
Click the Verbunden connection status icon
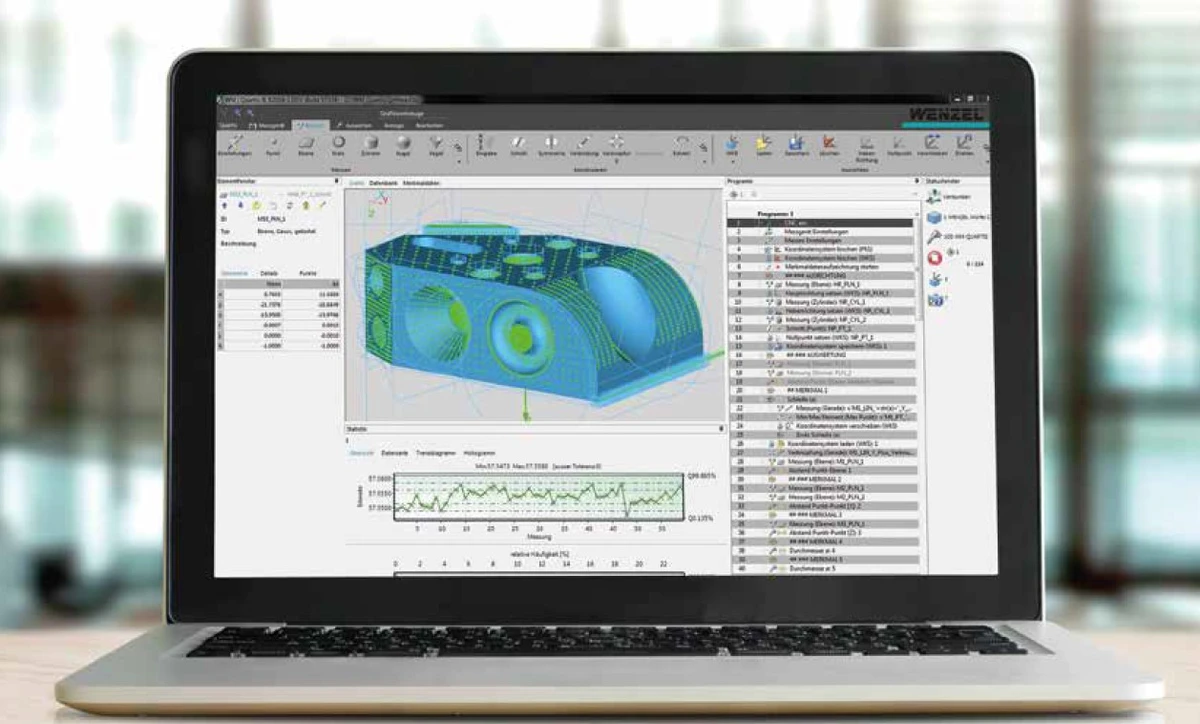point(934,198)
